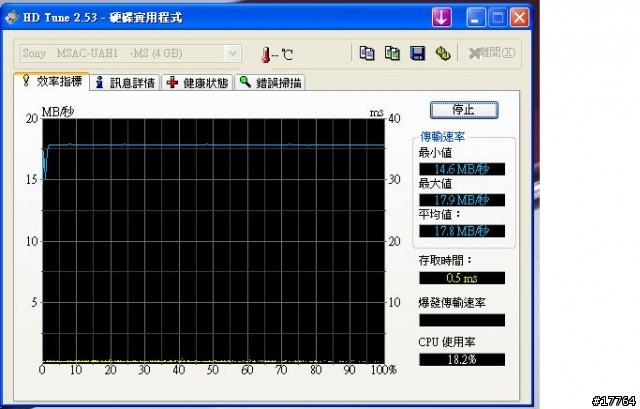Click the average value 17.8 MB/秒 field
The image size is (640, 409).
pos(462,231)
